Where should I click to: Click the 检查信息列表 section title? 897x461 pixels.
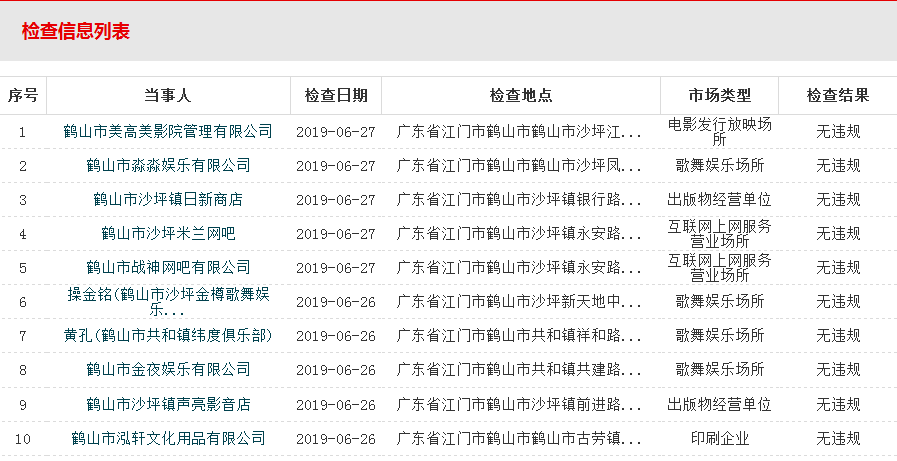pos(76,31)
